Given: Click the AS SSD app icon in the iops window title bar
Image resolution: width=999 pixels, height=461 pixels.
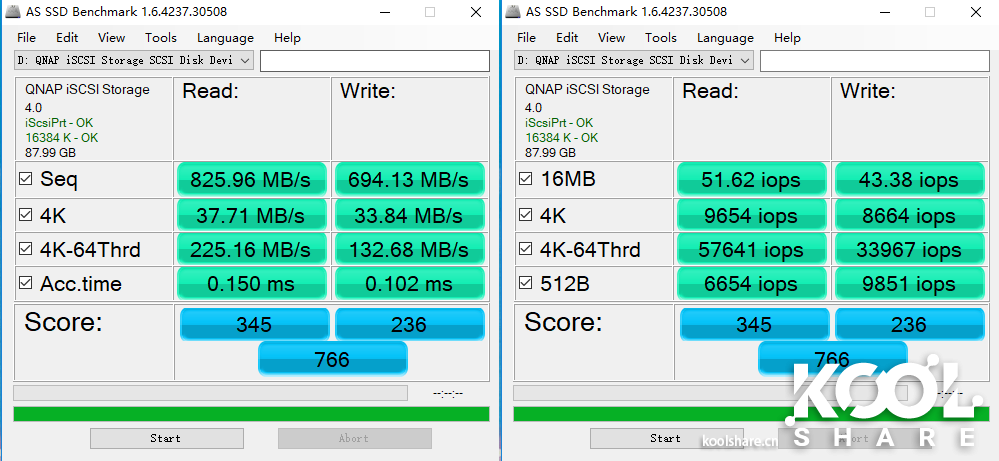Looking at the screenshot, I should (x=513, y=12).
